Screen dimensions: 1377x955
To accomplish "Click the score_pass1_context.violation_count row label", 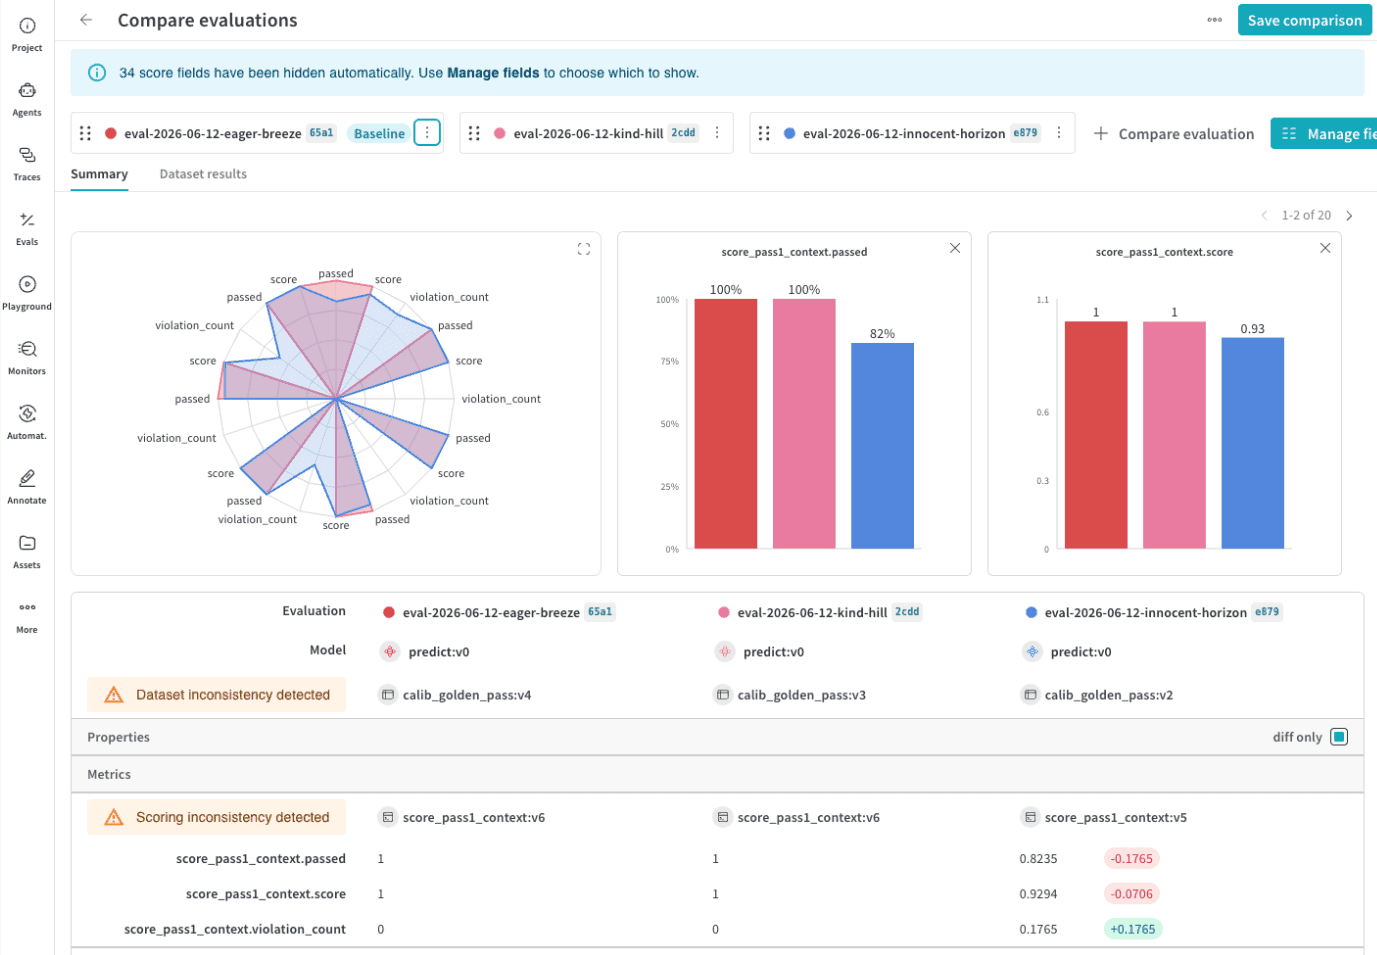I will [x=235, y=929].
